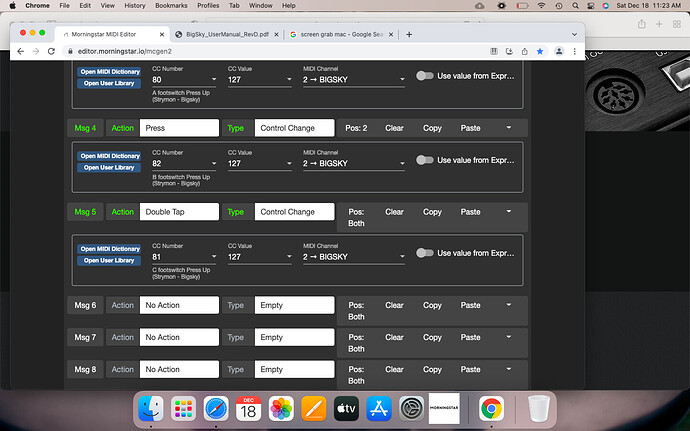The height and width of the screenshot is (431, 690).
Task: Open Chrome View menu
Action: tap(107, 6)
